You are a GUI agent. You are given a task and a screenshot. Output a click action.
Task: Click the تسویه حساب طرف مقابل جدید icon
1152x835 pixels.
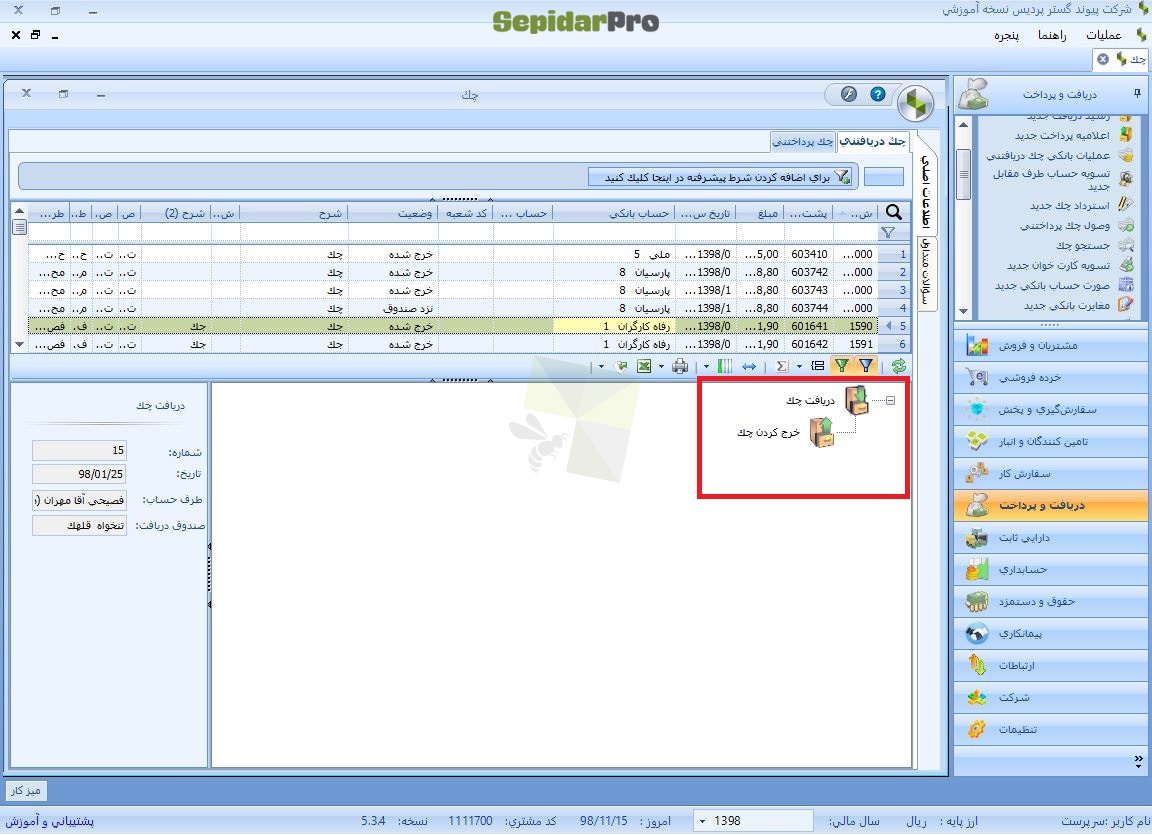pyautogui.click(x=1126, y=178)
